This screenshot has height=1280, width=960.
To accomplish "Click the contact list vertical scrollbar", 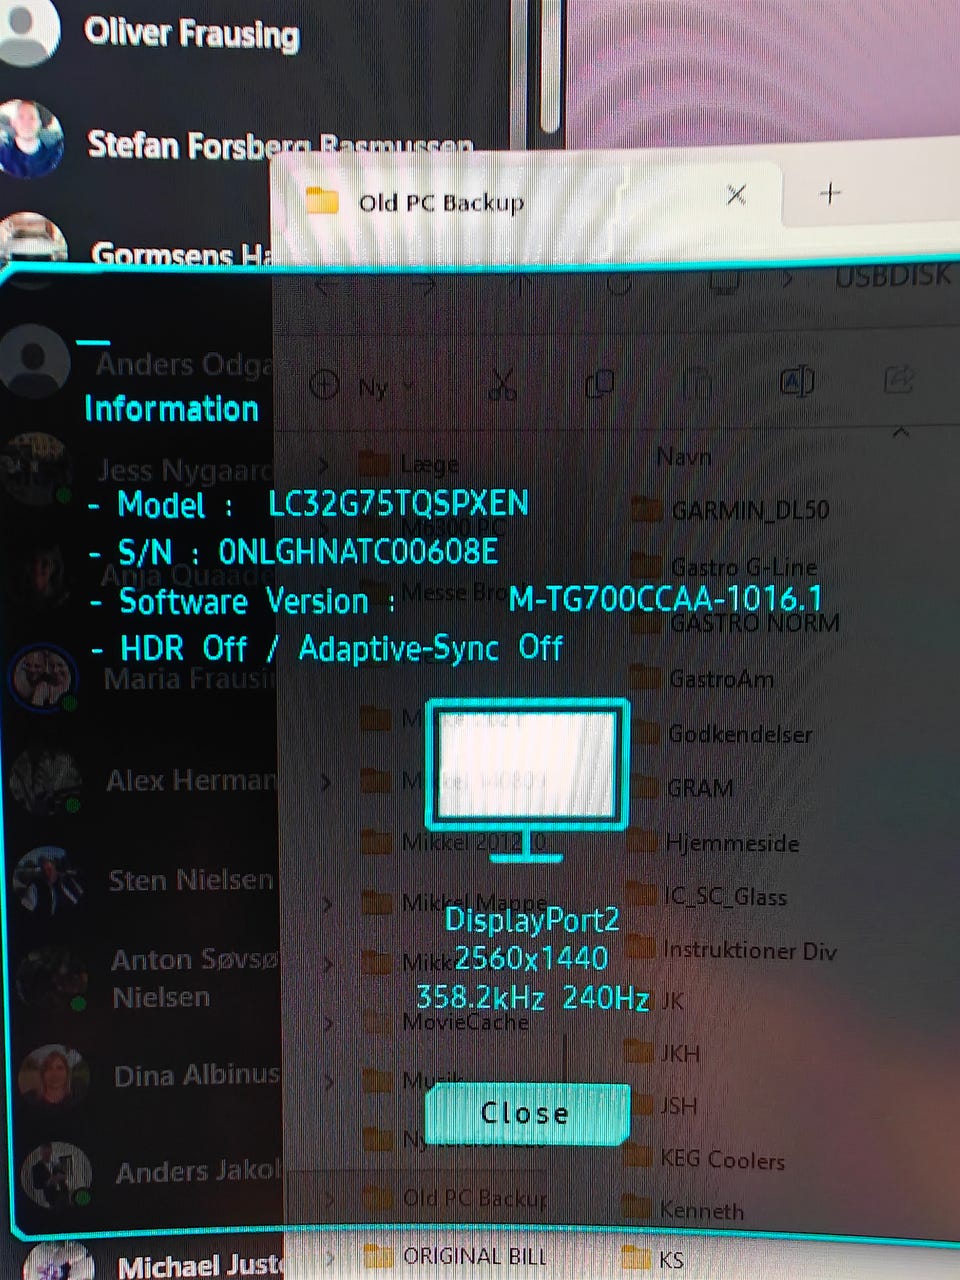I will click(x=550, y=65).
